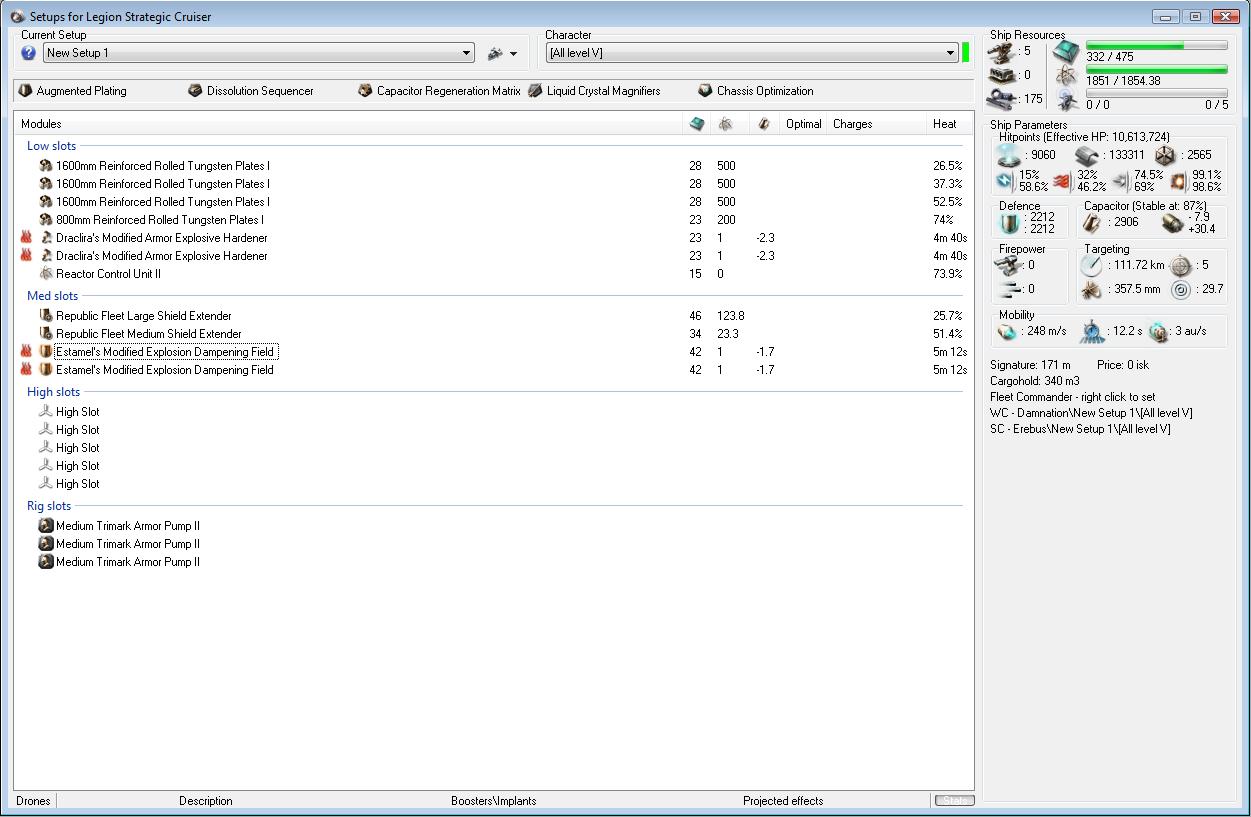The width and height of the screenshot is (1251, 817).
Task: Click the turret hardpoints icon
Action: point(1001,51)
